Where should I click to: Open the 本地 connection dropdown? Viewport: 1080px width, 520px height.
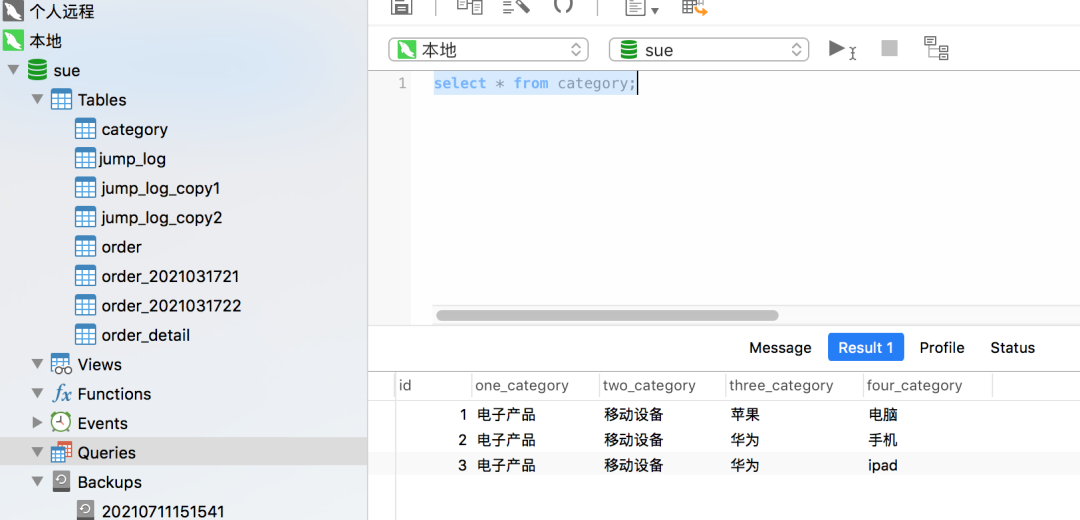488,50
